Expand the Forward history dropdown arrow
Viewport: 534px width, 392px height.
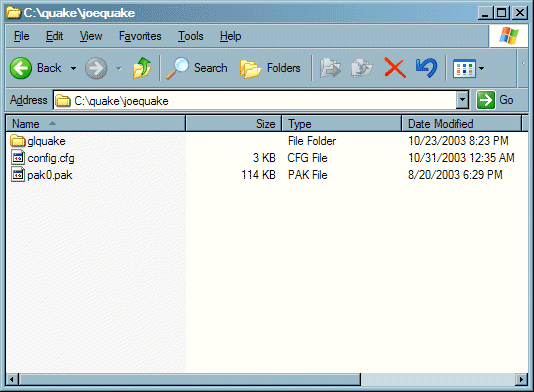[119, 68]
